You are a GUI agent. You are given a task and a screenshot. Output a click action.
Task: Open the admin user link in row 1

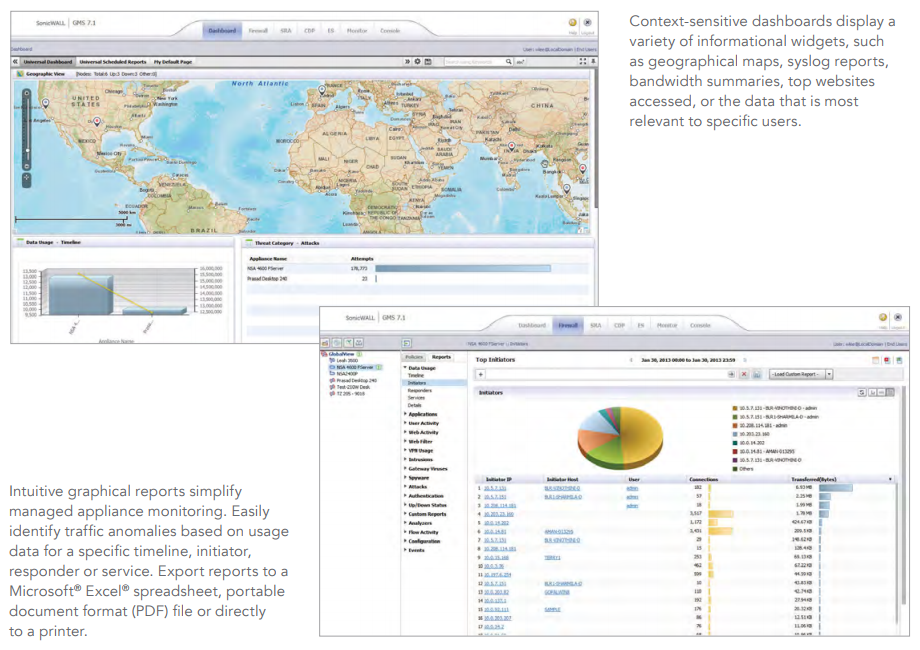click(632, 488)
